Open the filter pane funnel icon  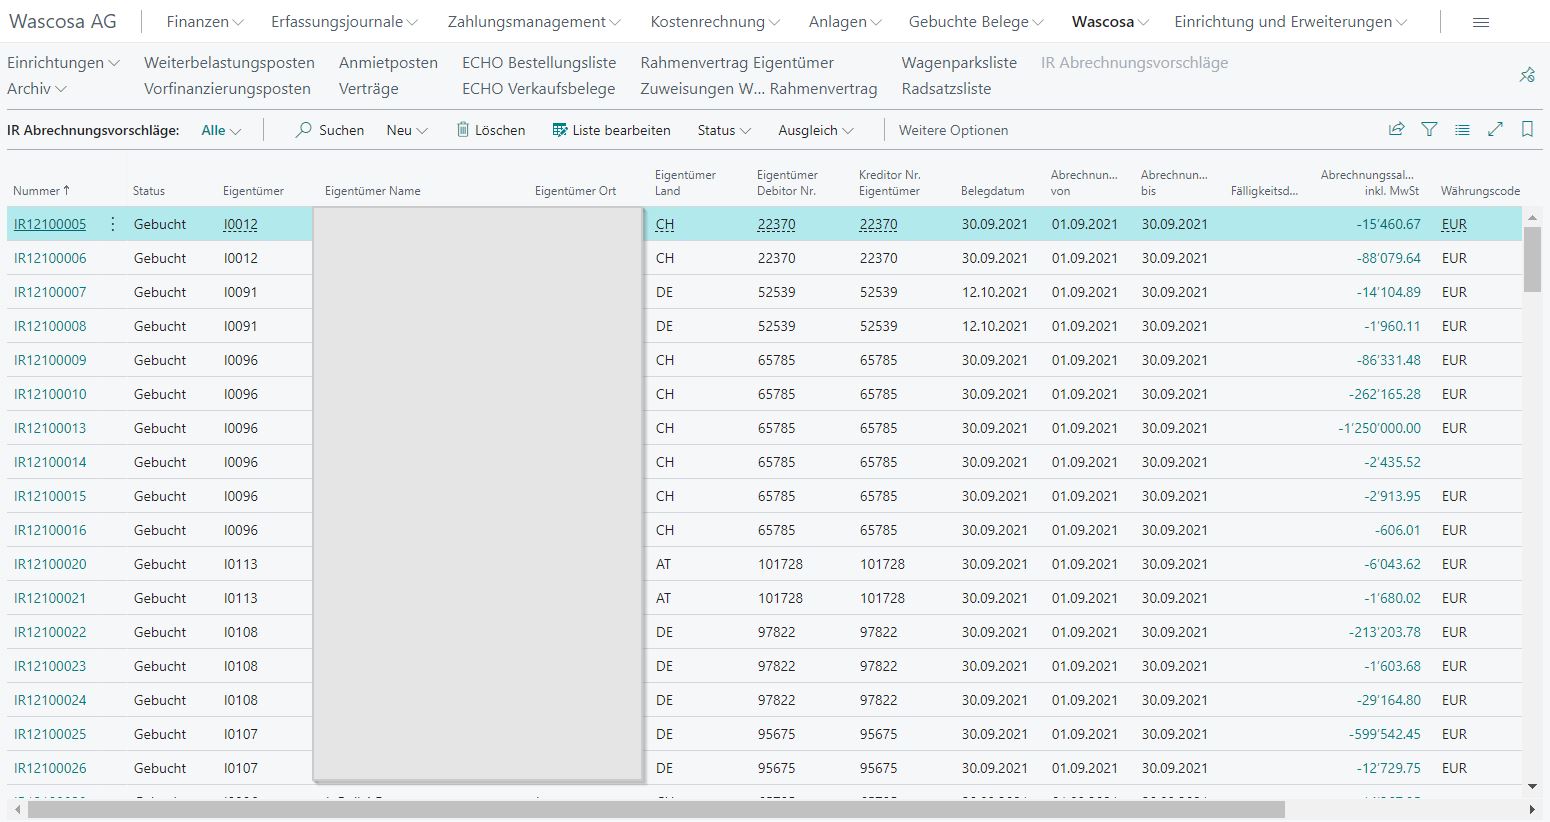click(1430, 130)
